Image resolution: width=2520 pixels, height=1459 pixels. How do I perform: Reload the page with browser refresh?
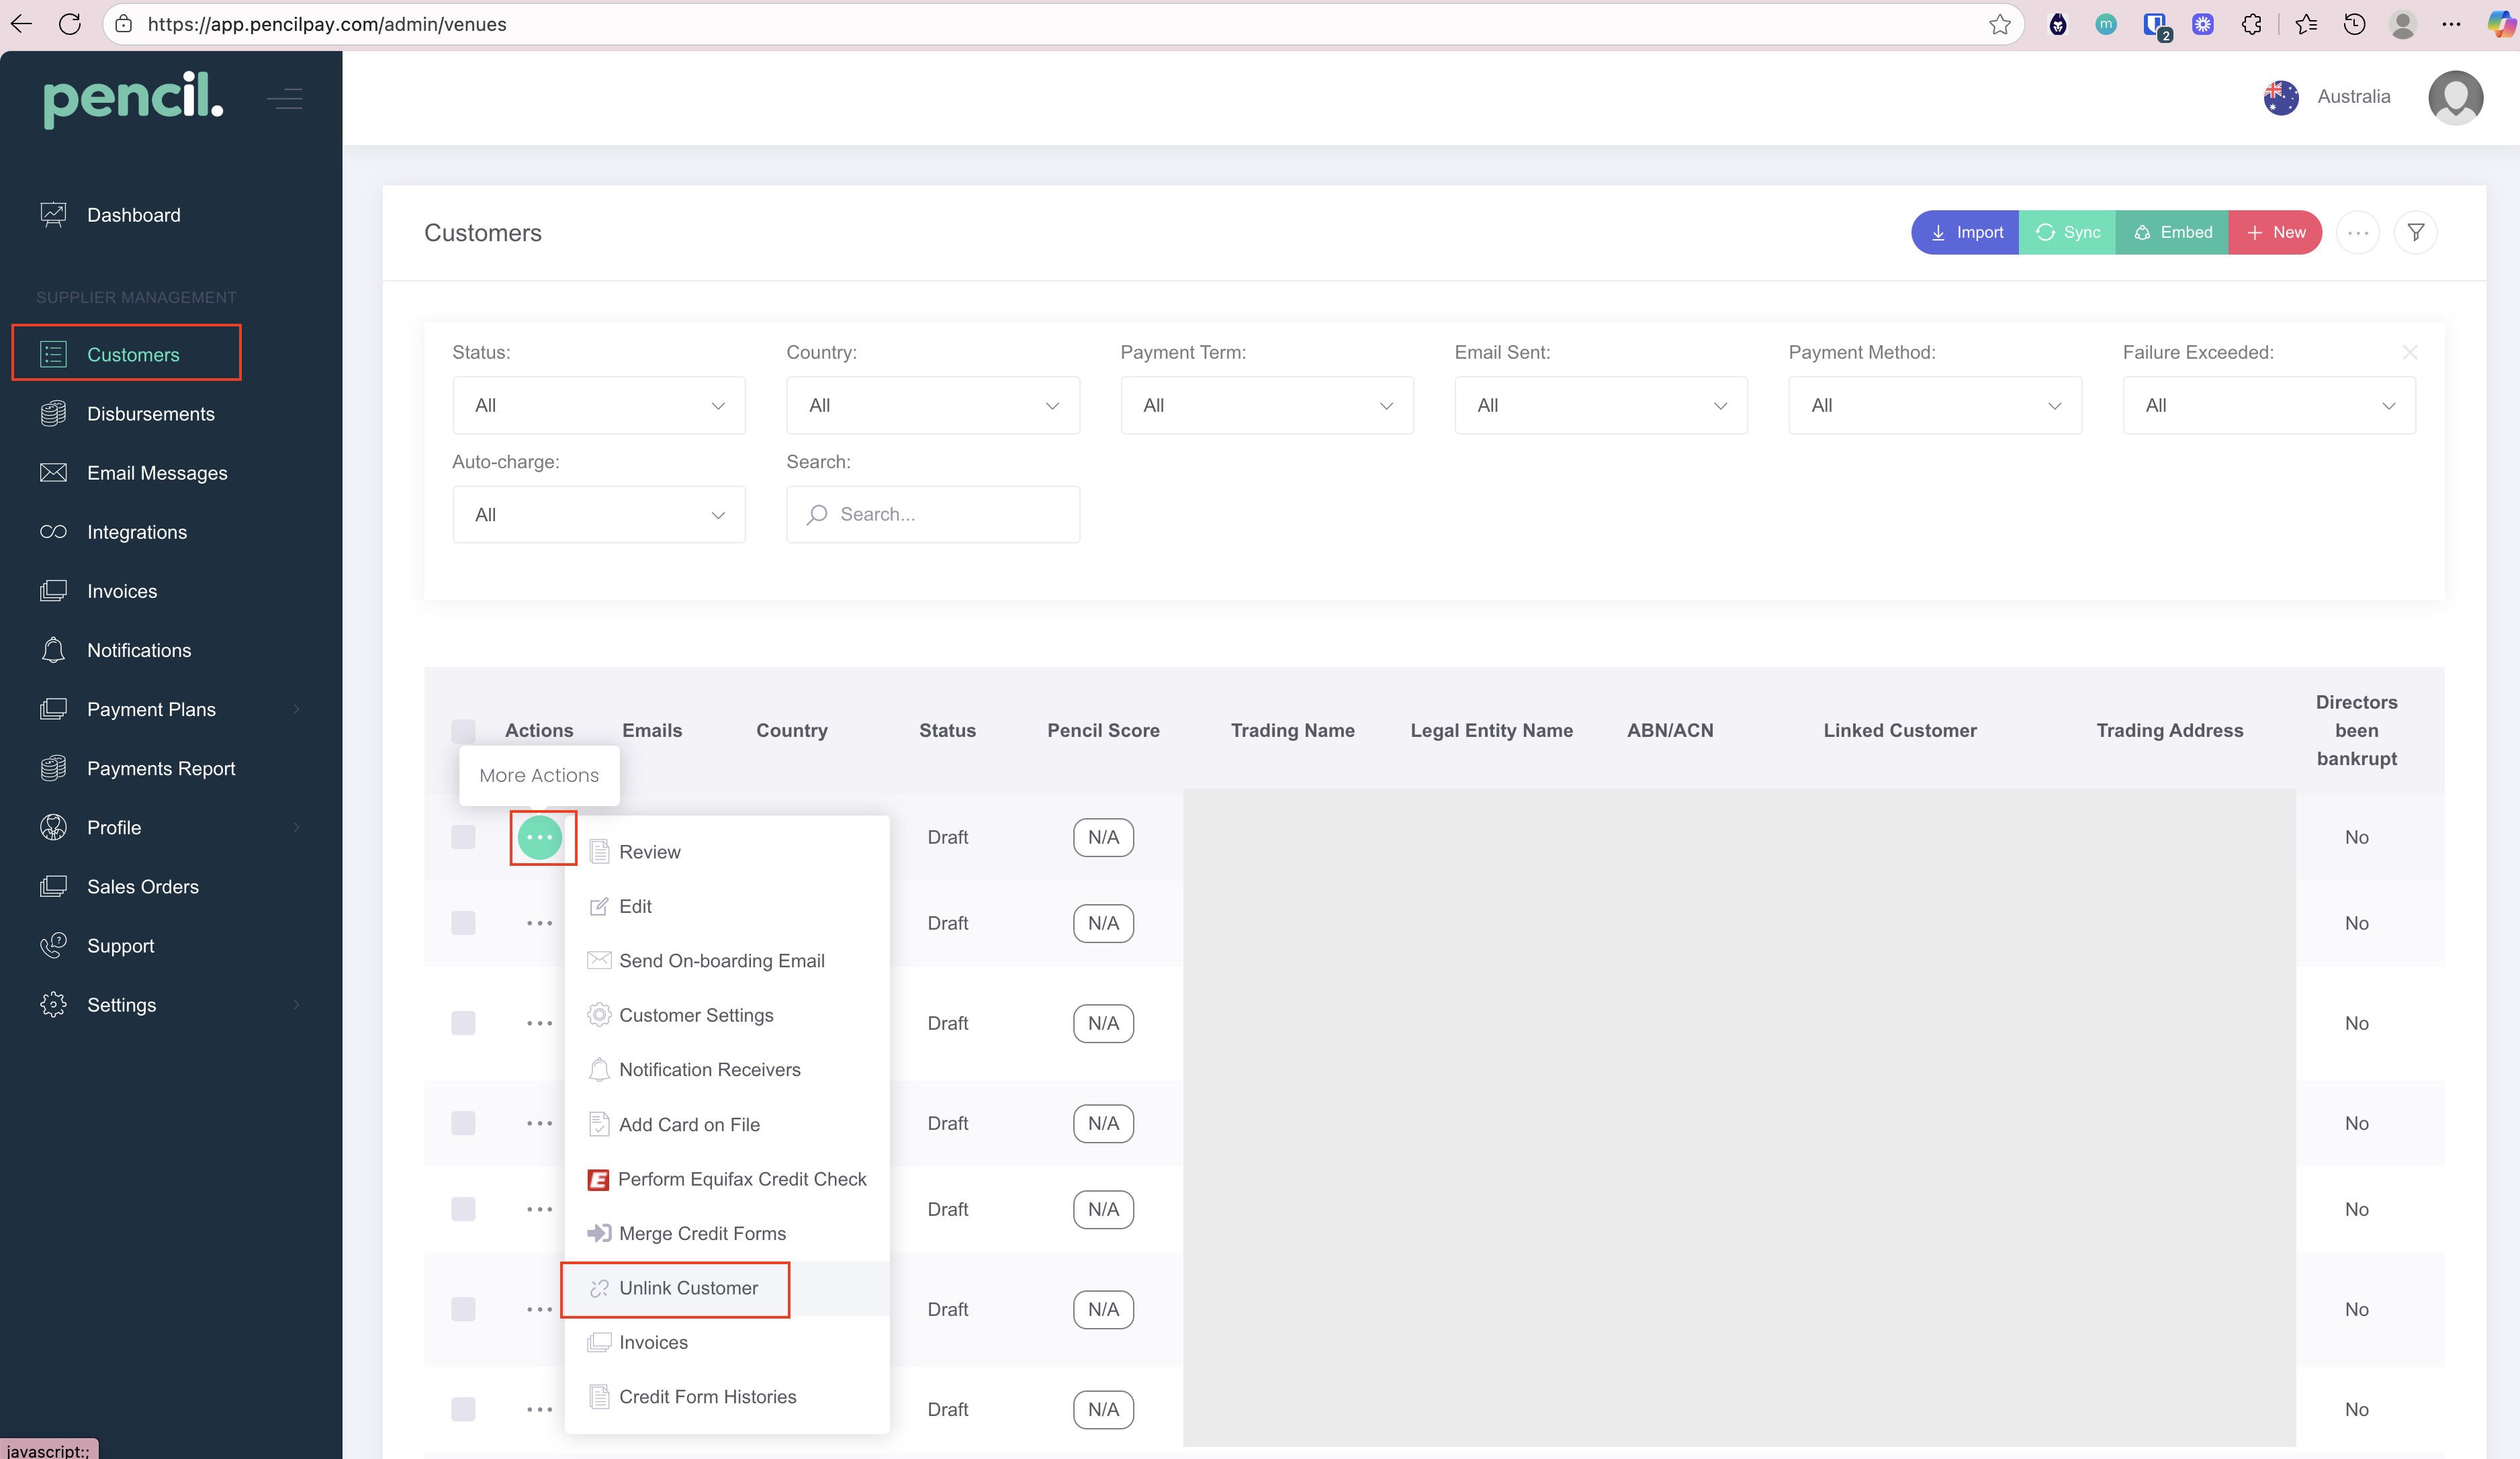click(x=69, y=24)
